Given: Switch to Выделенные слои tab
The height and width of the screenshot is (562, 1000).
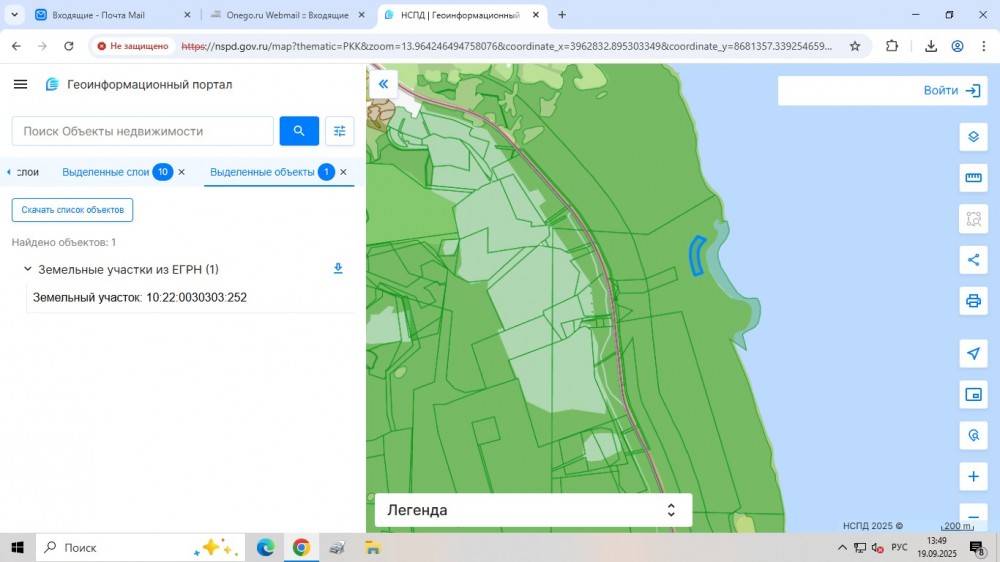Looking at the screenshot, I should tap(105, 172).
